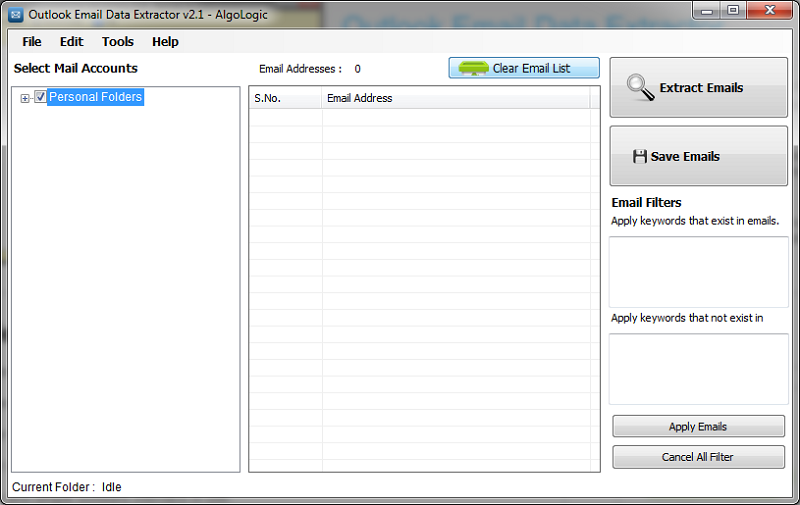The height and width of the screenshot is (505, 800).
Task: Click the app envelope icon in title bar
Action: pyautogui.click(x=16, y=14)
